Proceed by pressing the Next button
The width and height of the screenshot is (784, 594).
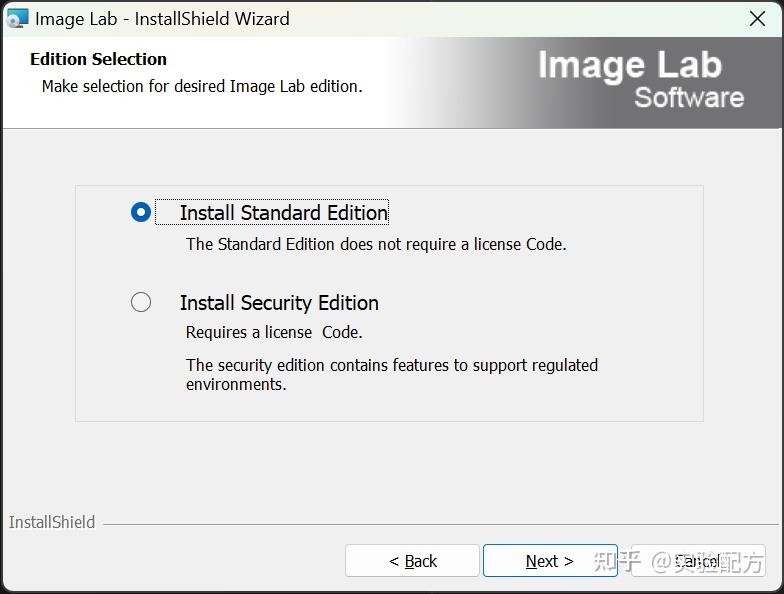tap(549, 561)
